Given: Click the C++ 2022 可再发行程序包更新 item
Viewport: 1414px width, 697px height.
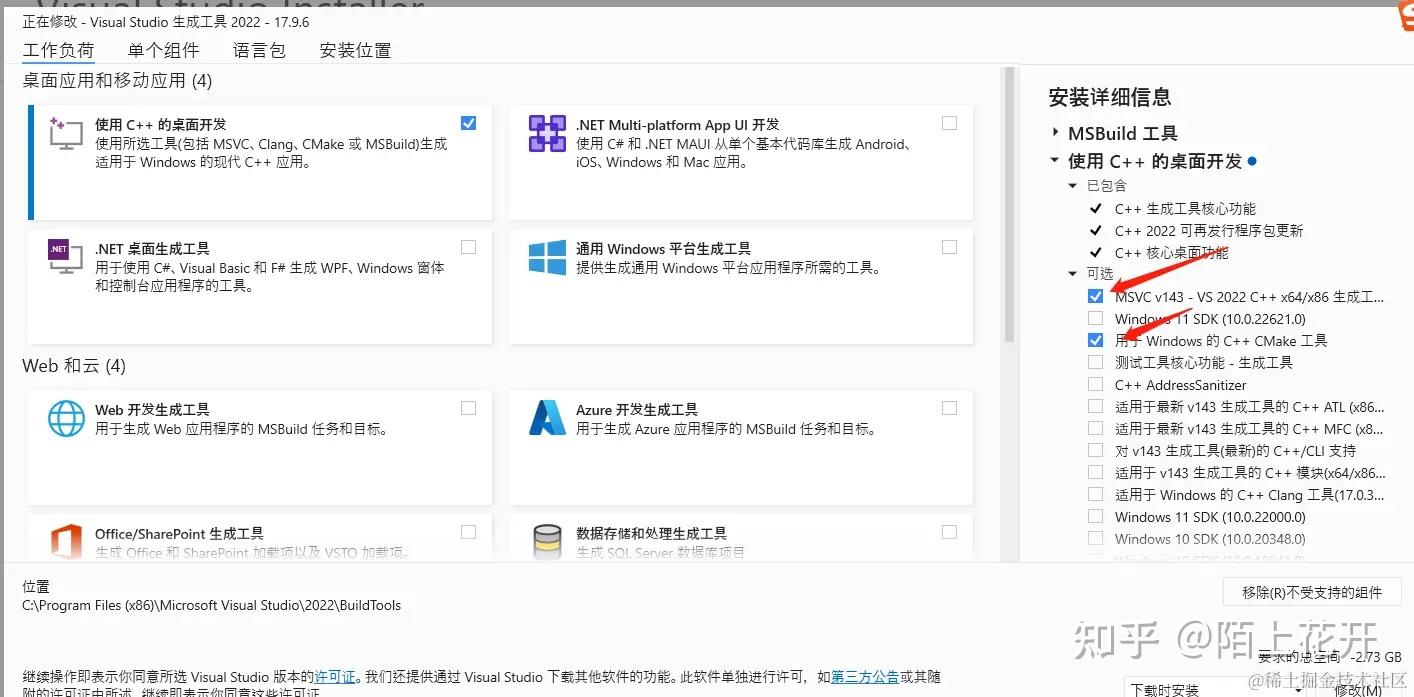Looking at the screenshot, I should (x=1209, y=231).
